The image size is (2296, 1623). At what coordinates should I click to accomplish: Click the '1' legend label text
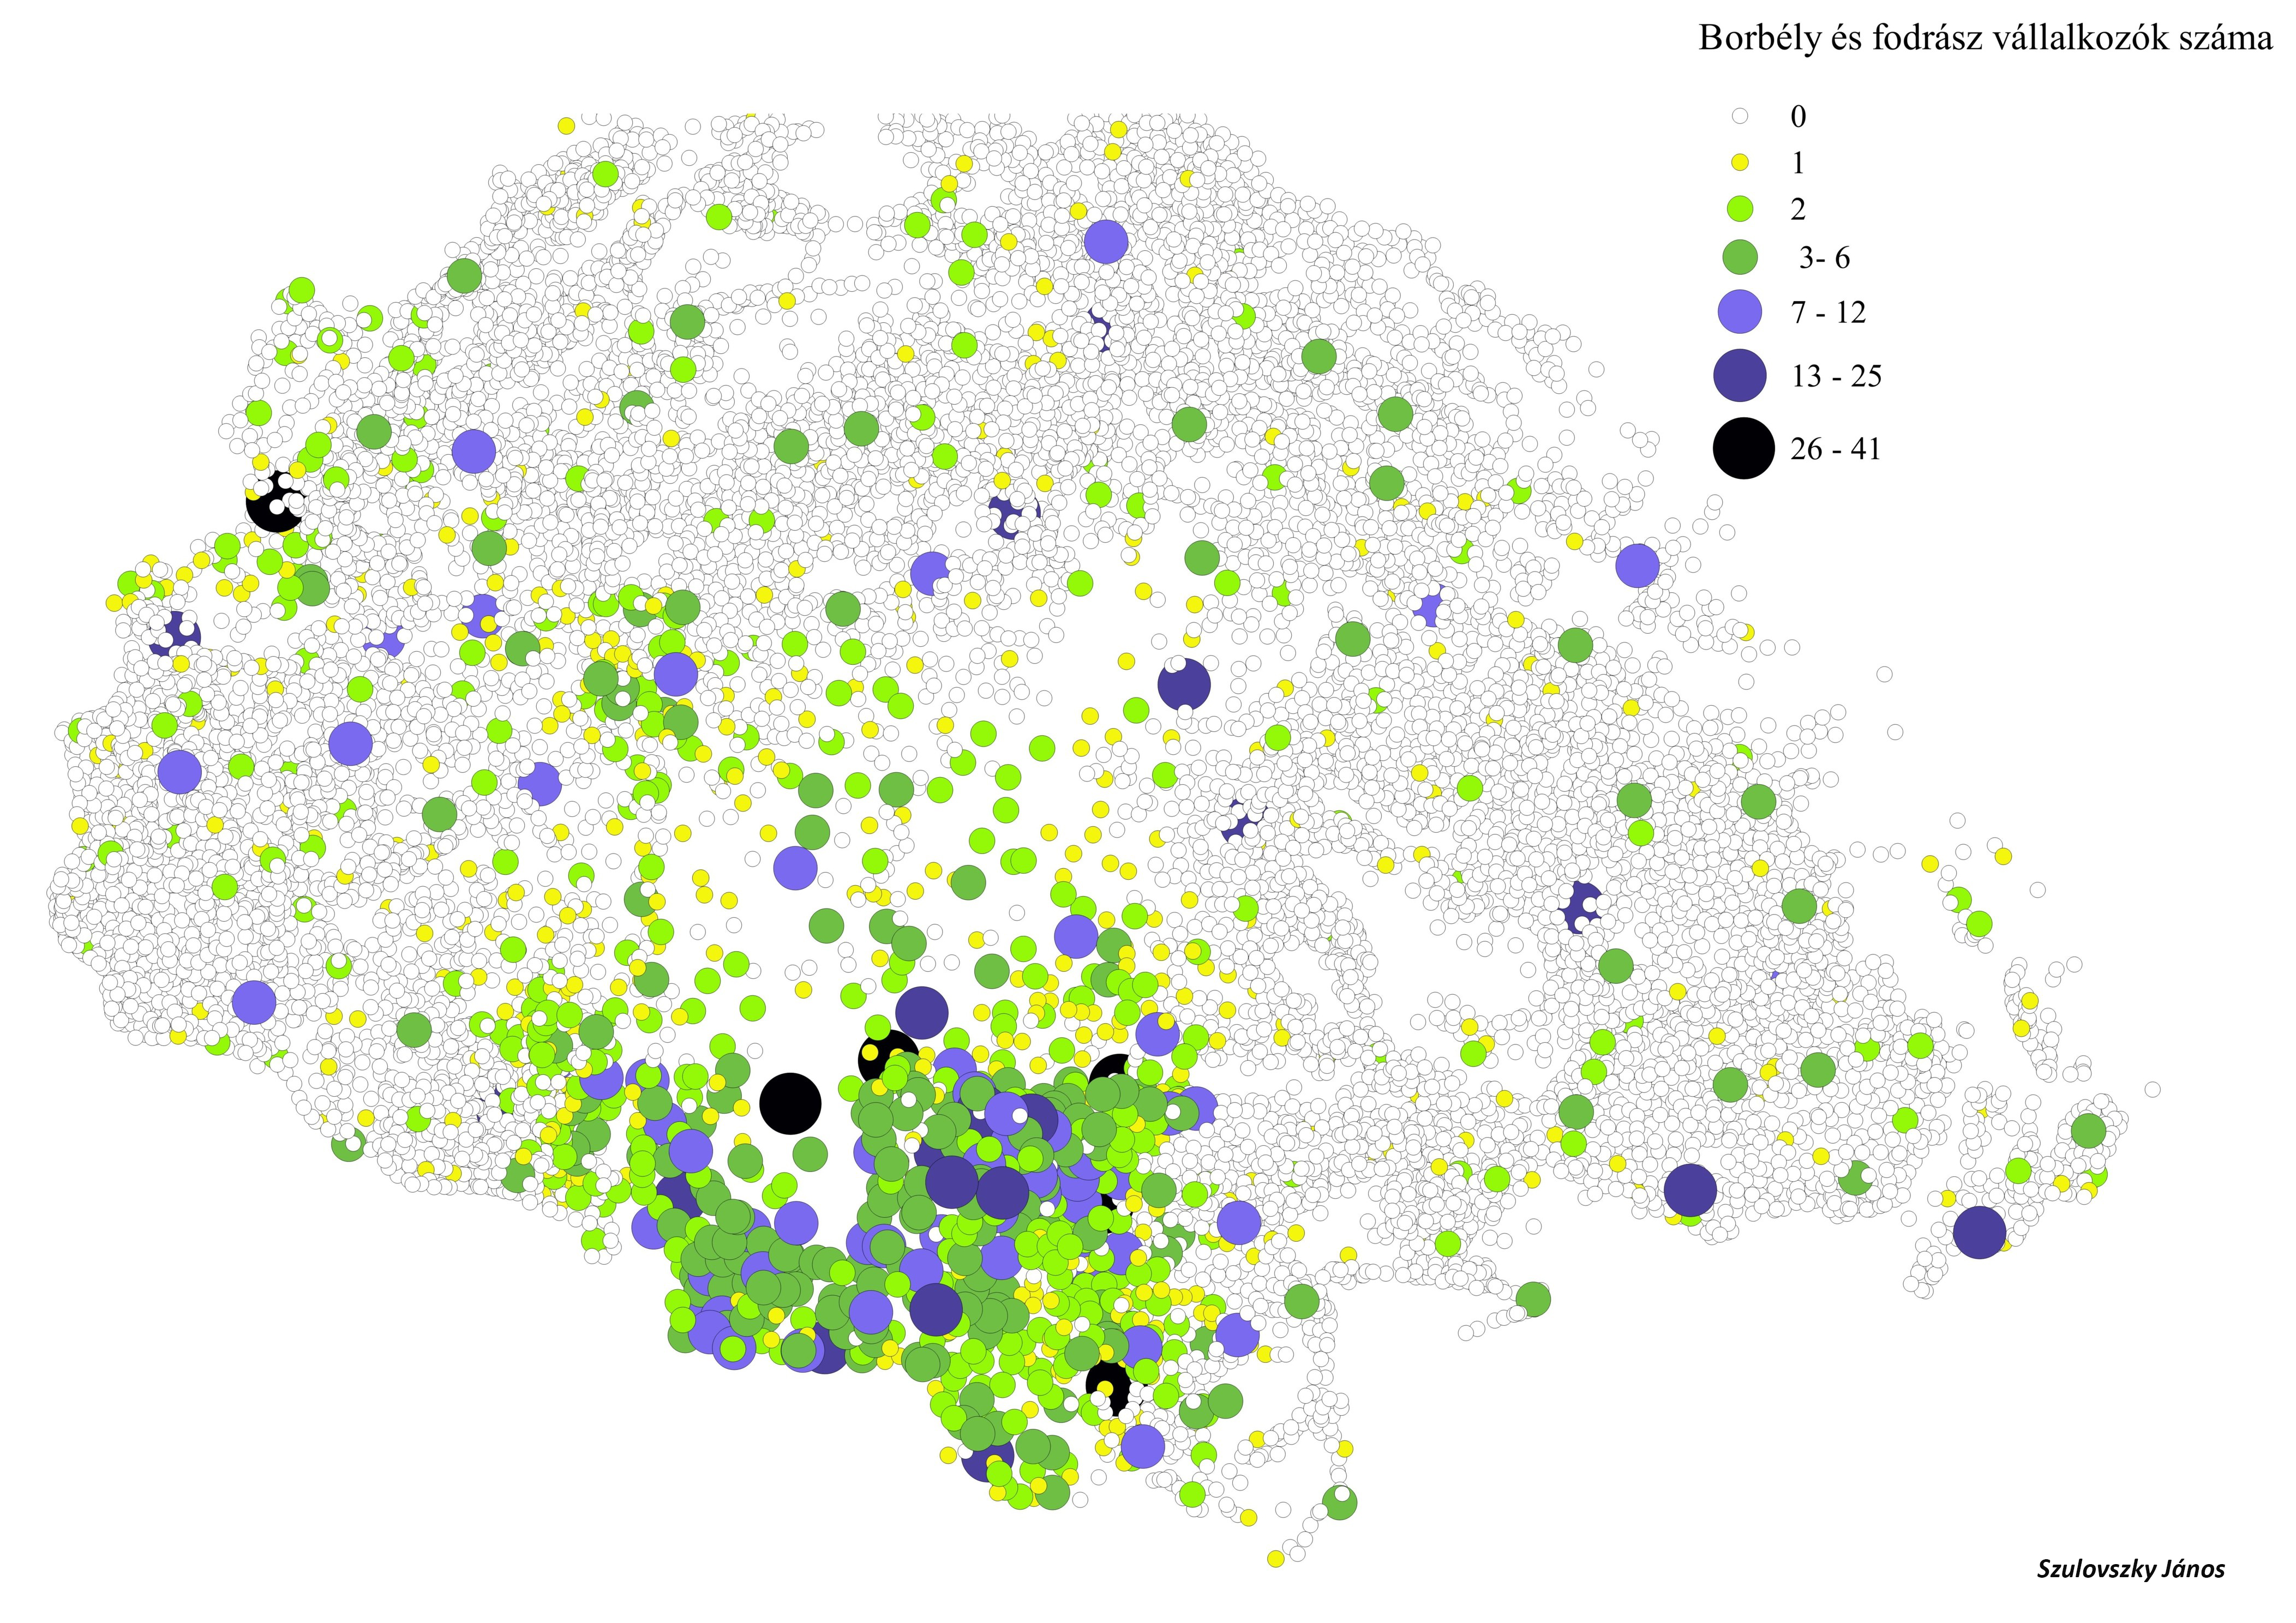(1798, 163)
